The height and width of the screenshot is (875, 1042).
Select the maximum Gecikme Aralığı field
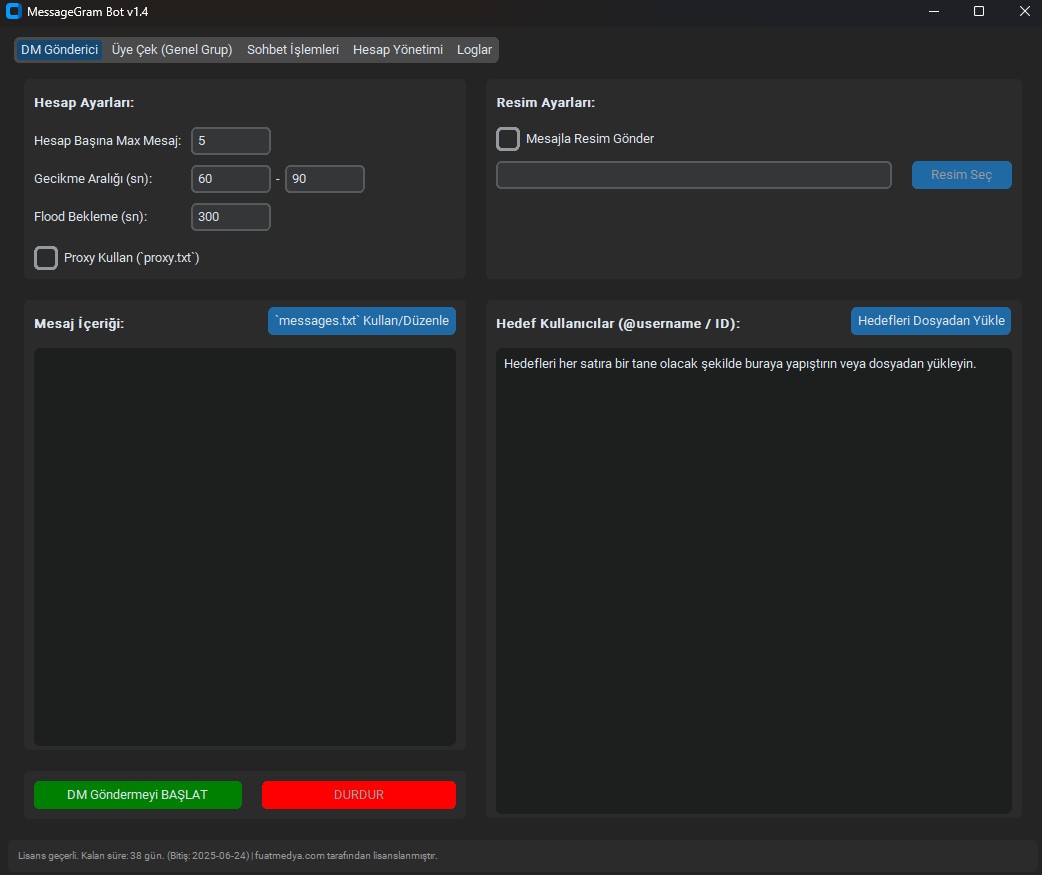(x=325, y=179)
